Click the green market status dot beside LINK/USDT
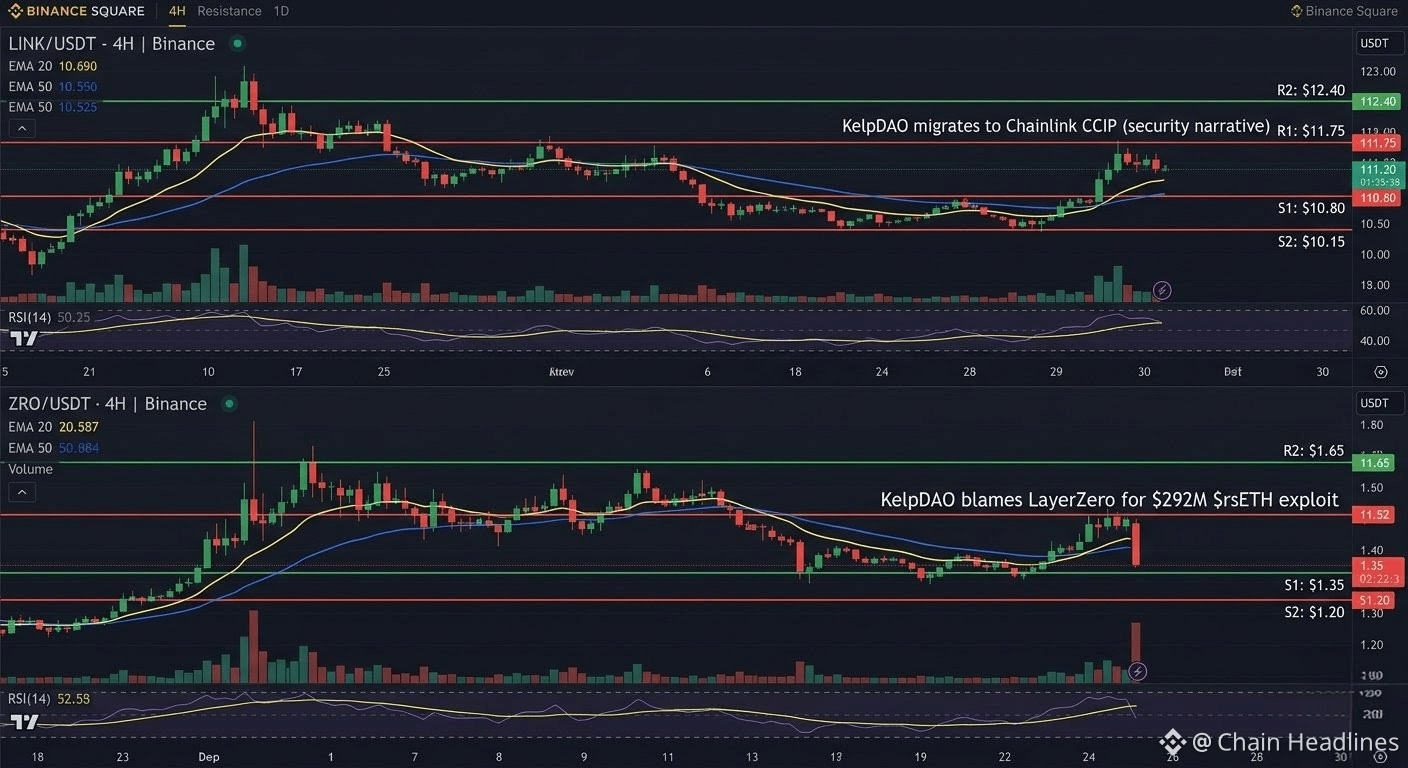Screen dimensions: 1408x768 coord(237,44)
